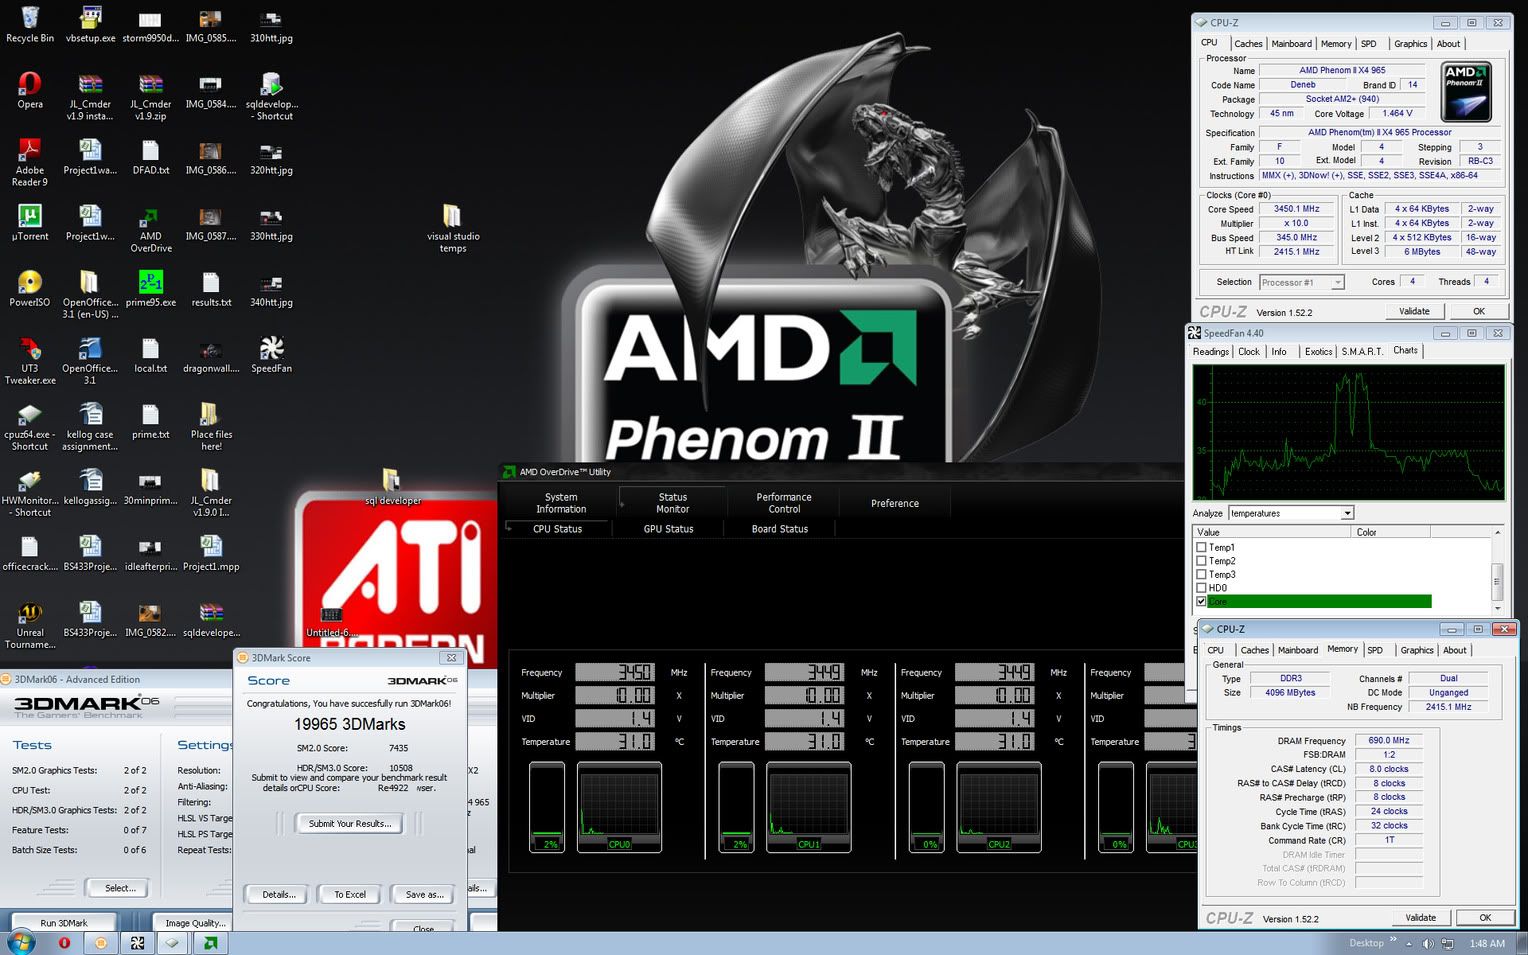The width and height of the screenshot is (1528, 955).
Task: Expand the Analyze temperatures dropdown
Action: click(1347, 513)
